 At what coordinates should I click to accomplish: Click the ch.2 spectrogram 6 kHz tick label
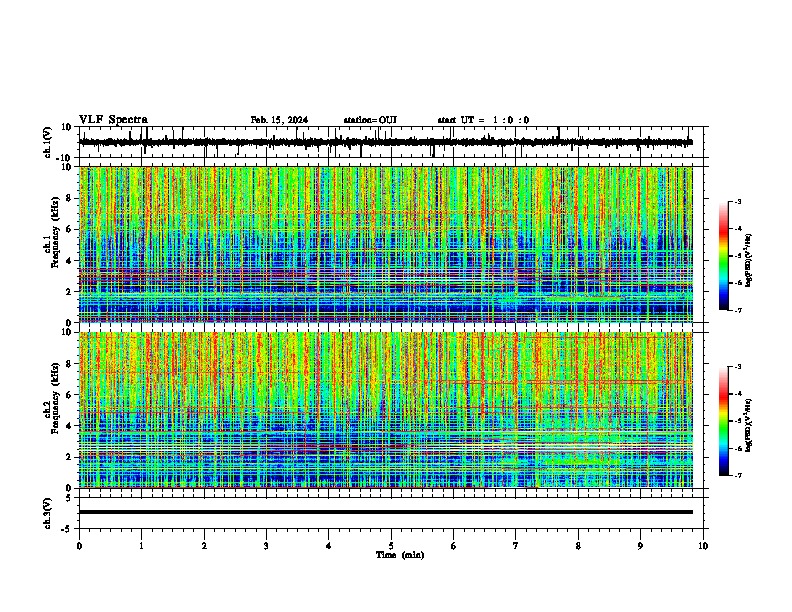coord(69,395)
